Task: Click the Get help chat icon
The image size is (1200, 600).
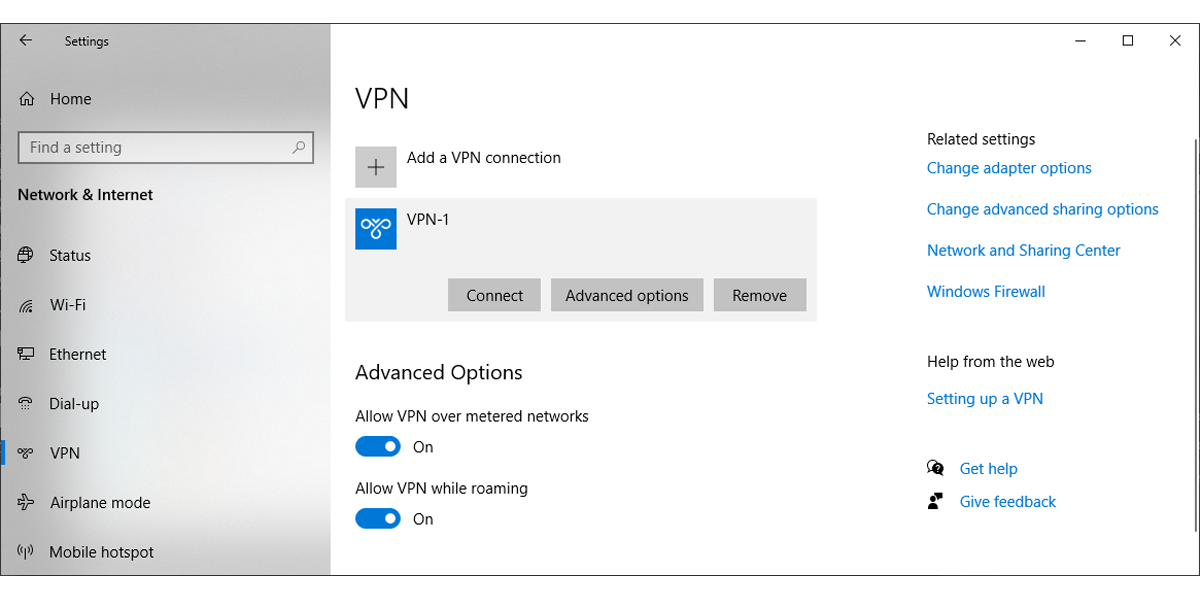Action: tap(936, 468)
